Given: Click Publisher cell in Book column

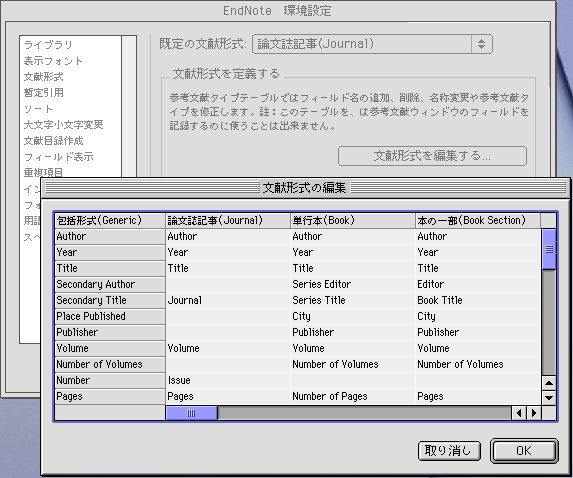Looking at the screenshot, I should (x=353, y=333).
